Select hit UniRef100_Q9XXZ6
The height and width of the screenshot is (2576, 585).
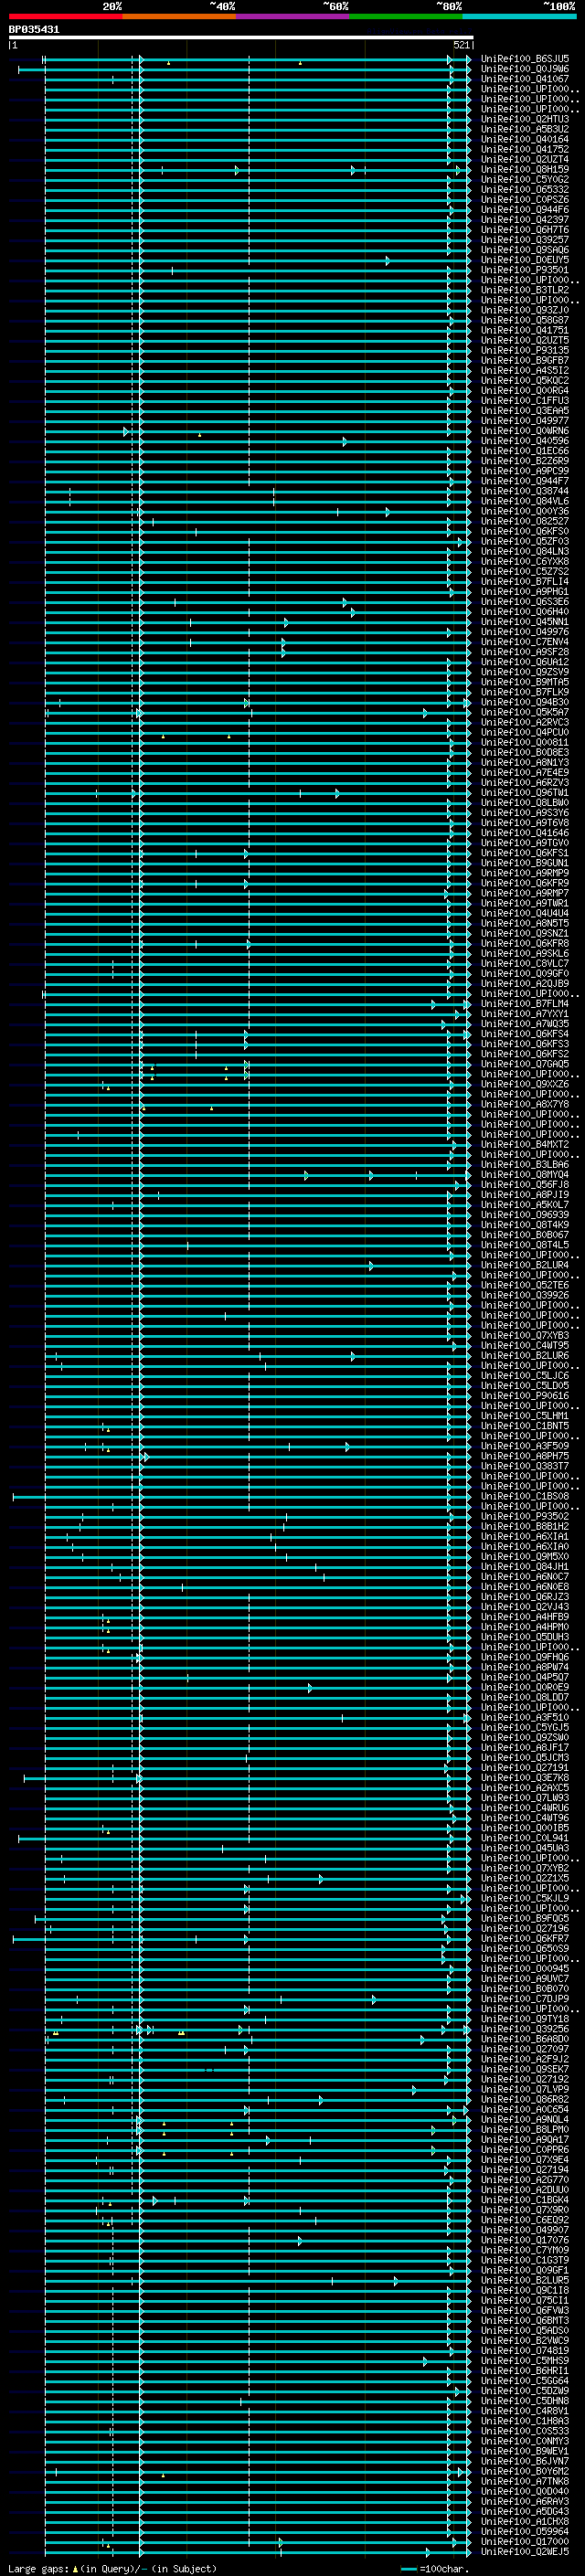point(525,1084)
